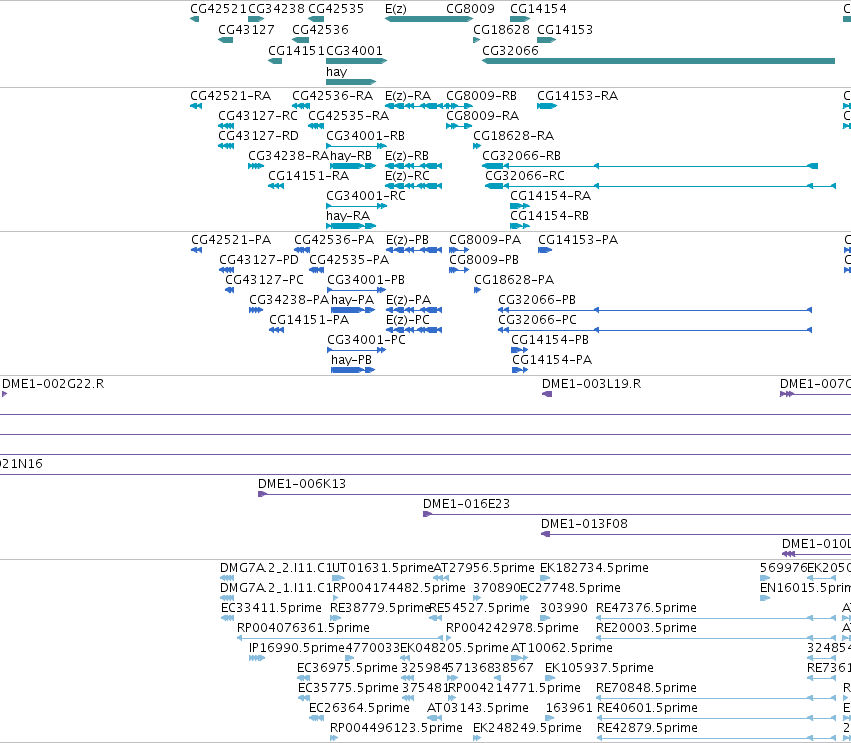
Task: Select protein CG14154-PA
Action: 552,360
